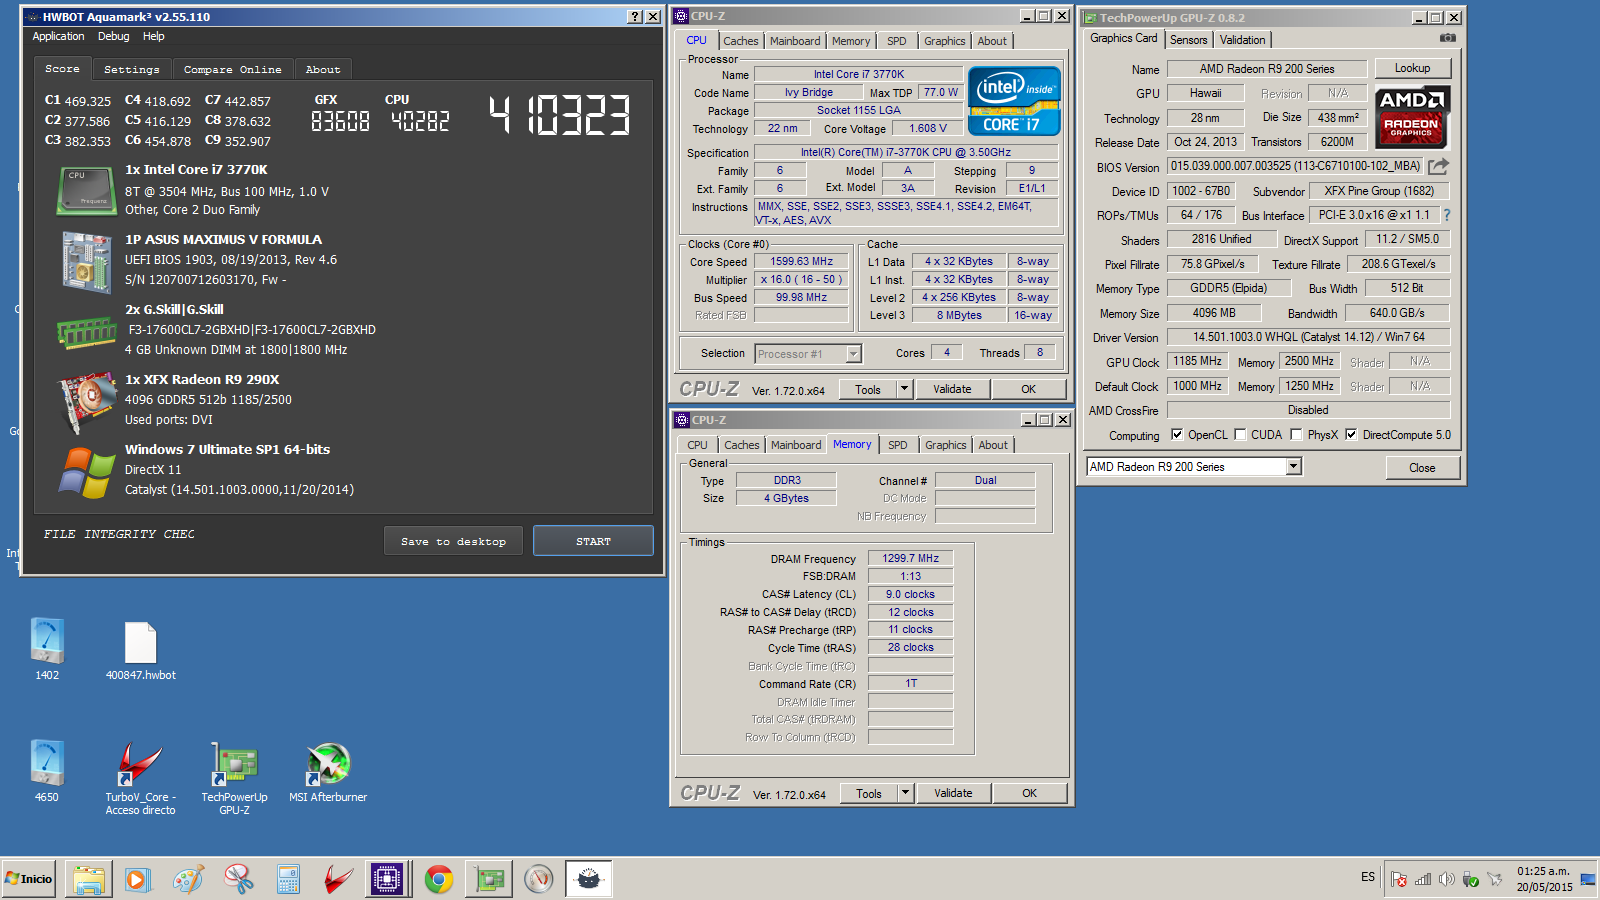Click the Close button in GPU-Z

(1422, 468)
